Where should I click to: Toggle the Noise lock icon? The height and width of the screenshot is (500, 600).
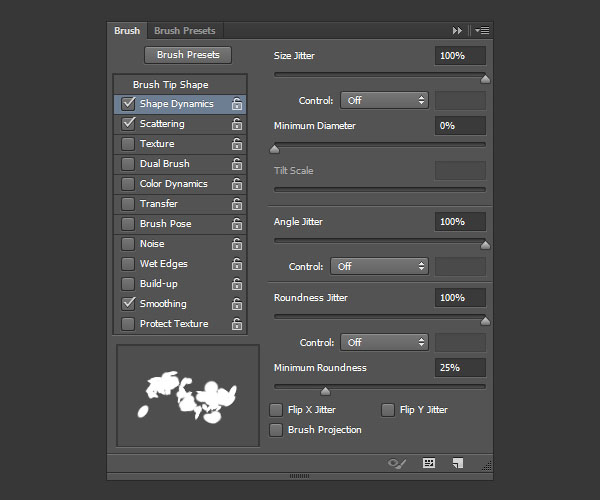pyautogui.click(x=237, y=244)
